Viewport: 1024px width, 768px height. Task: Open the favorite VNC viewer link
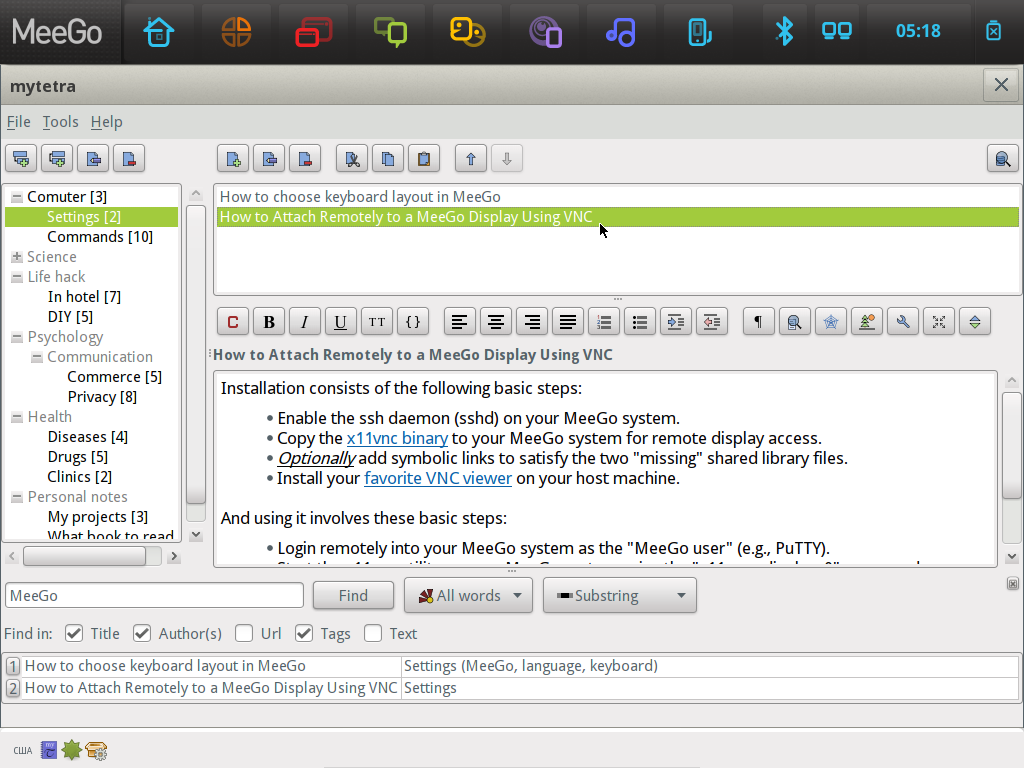[x=438, y=479]
